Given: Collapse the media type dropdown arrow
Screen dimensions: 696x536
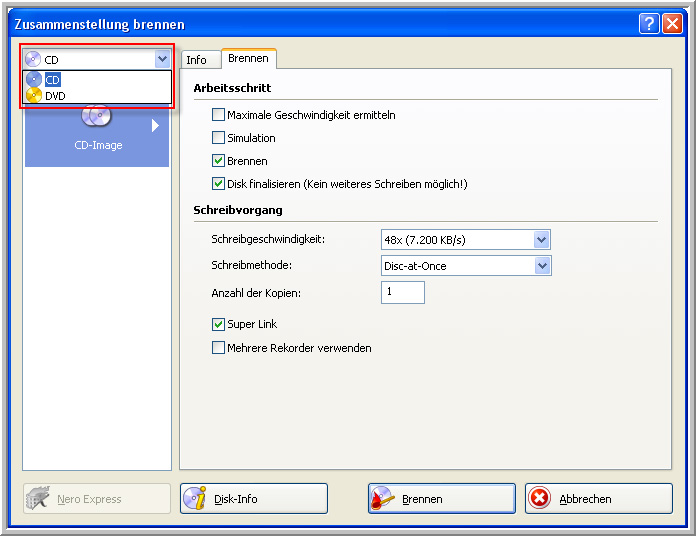Looking at the screenshot, I should click(162, 59).
